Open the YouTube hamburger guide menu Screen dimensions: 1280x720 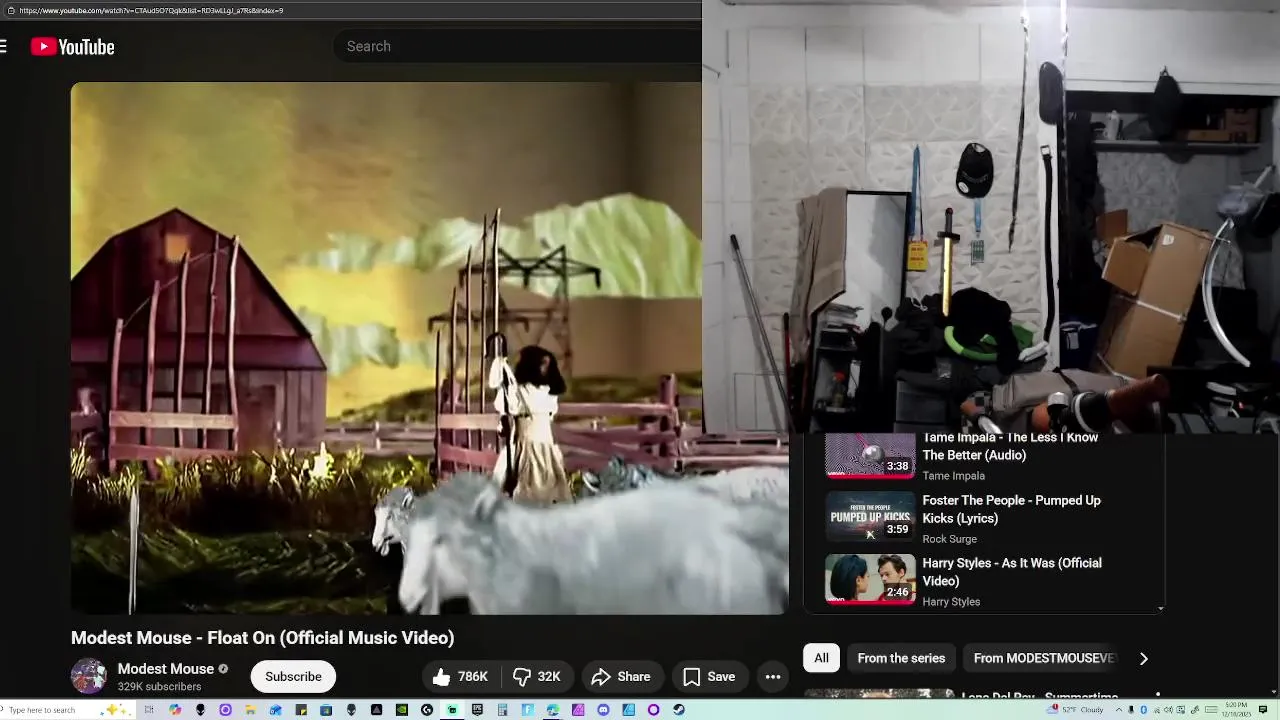(3, 46)
